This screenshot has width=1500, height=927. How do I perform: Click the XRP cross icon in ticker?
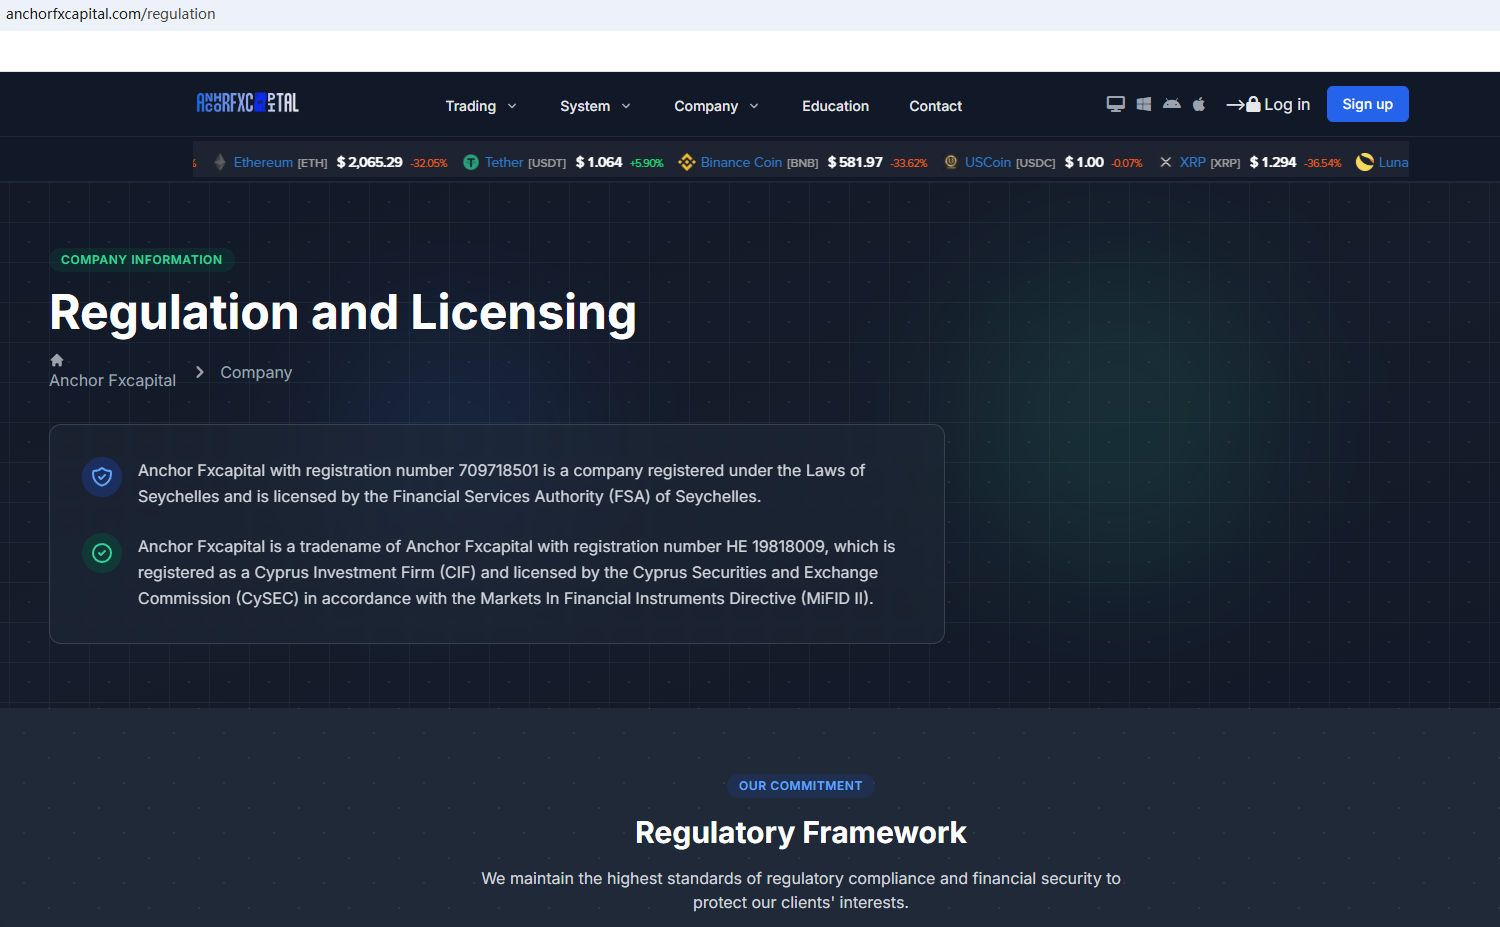[x=1165, y=162]
